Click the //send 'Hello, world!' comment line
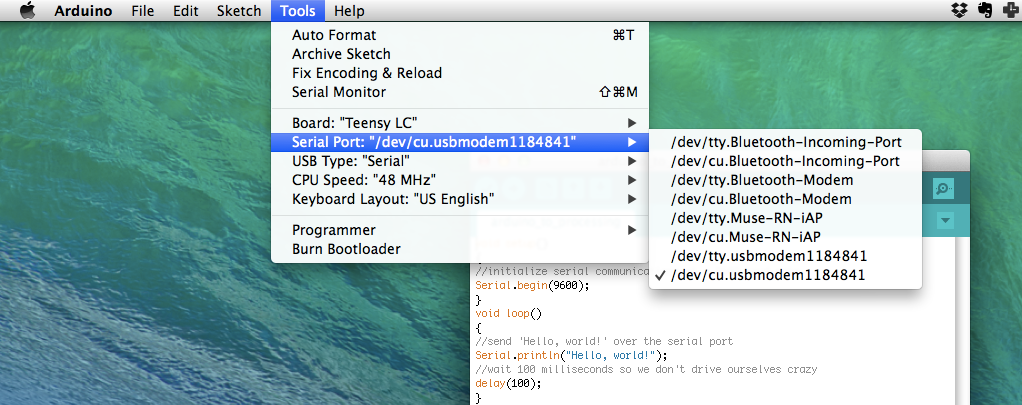 [x=604, y=341]
